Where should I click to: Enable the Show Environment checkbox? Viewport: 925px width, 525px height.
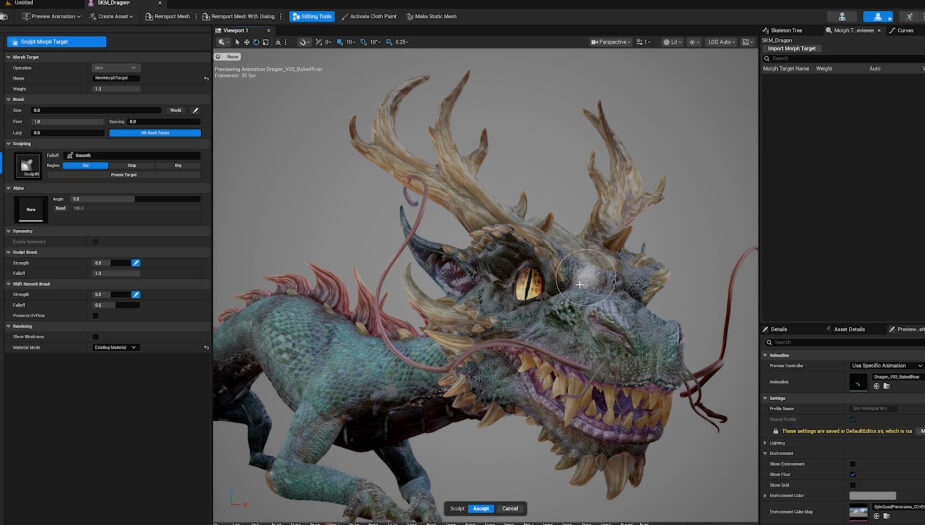click(x=852, y=464)
